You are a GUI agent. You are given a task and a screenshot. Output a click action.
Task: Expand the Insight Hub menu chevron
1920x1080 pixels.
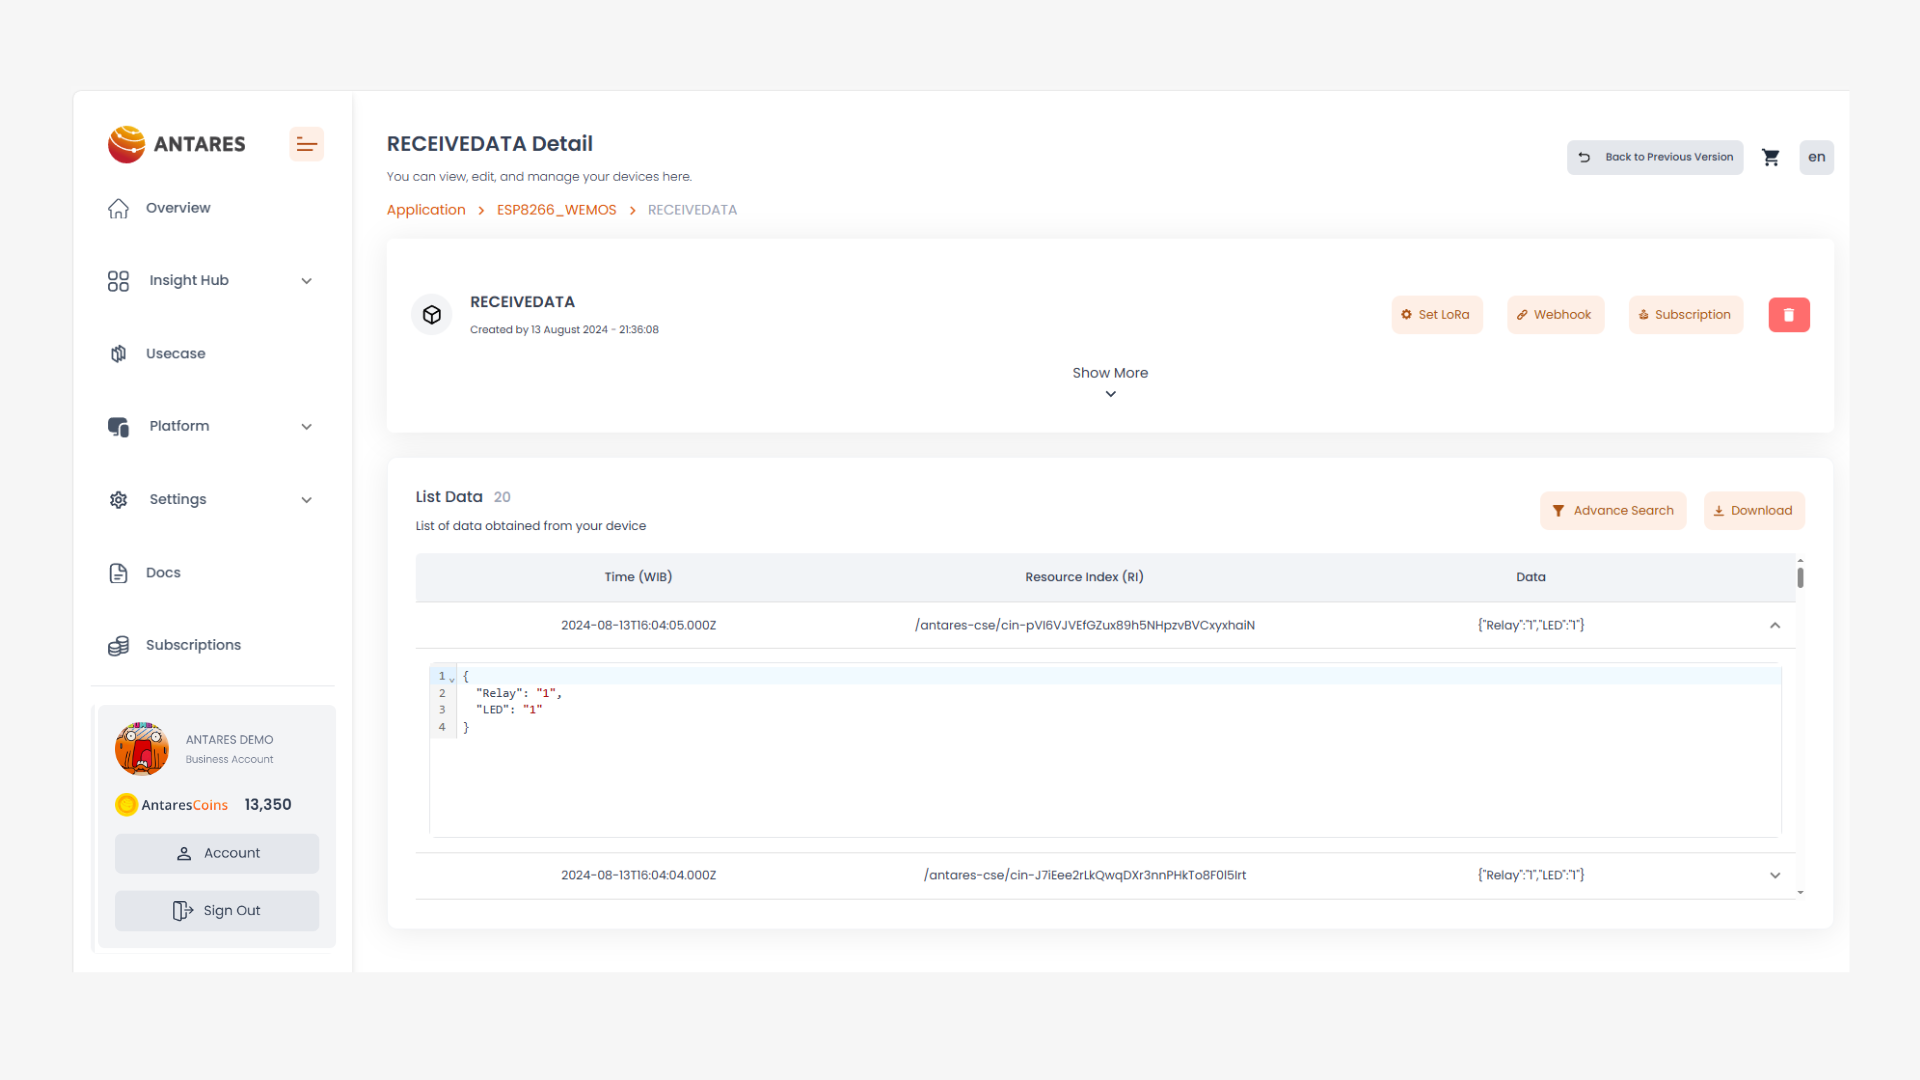[307, 281]
